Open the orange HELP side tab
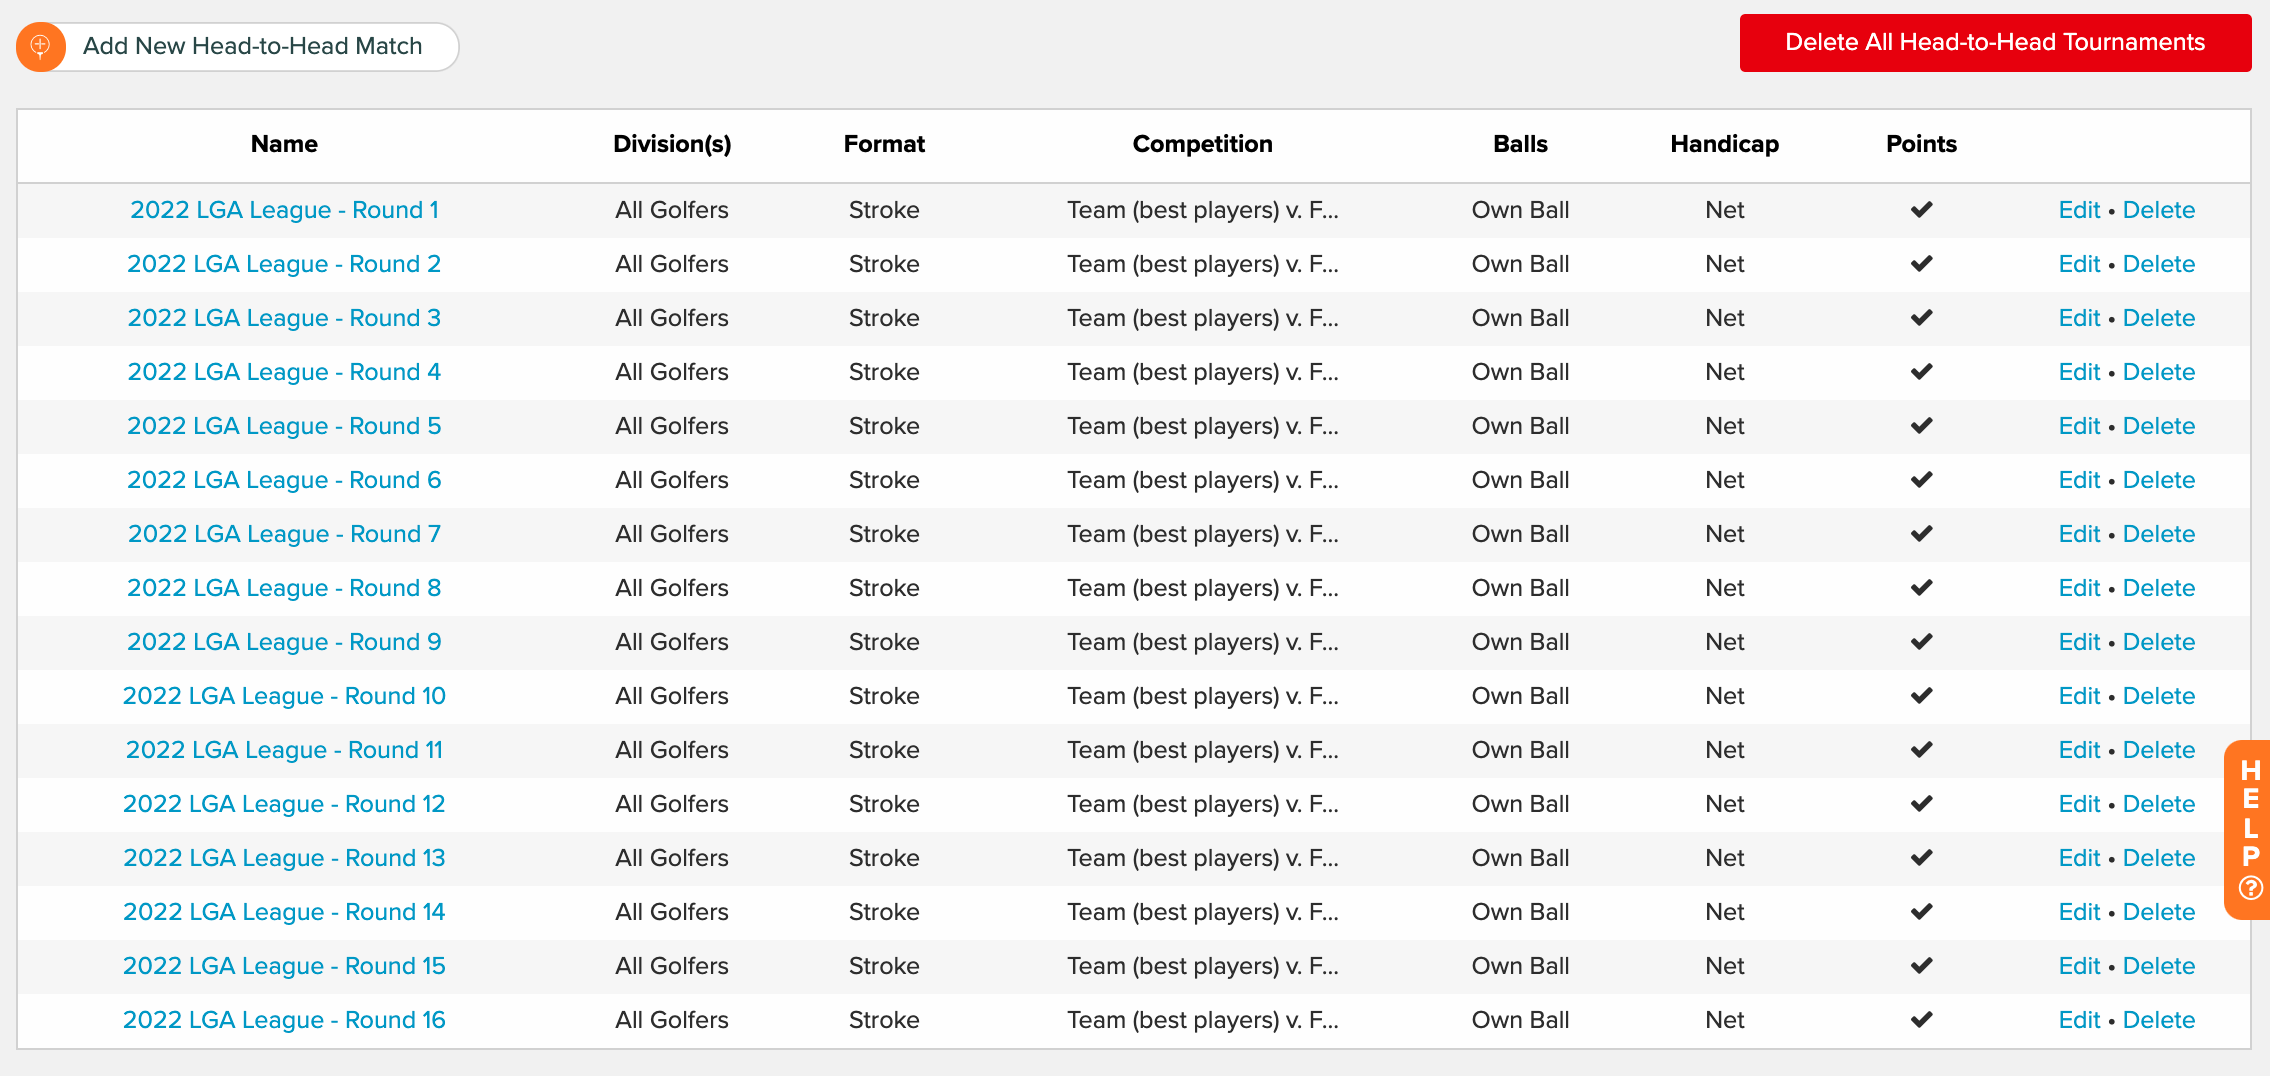This screenshot has width=2270, height=1076. coord(2248,829)
